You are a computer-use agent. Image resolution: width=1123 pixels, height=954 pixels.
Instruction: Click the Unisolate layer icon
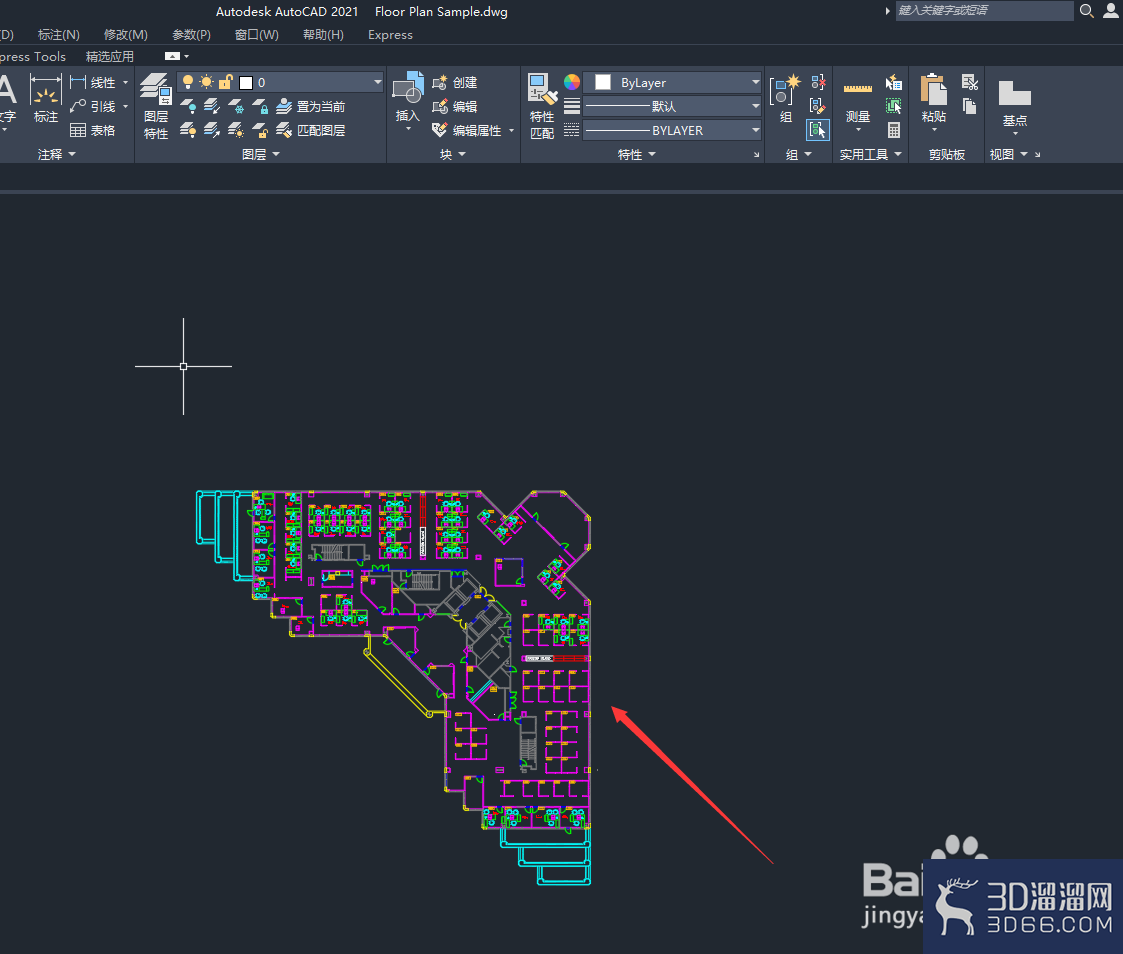coord(212,130)
